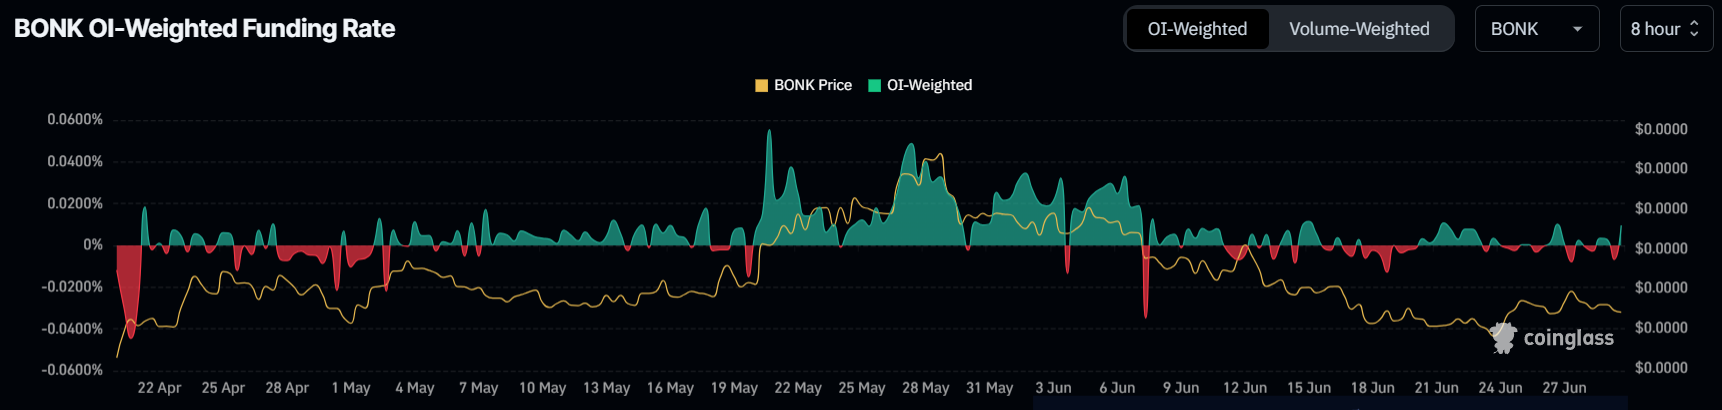Click the 15 Jun date label

pyautogui.click(x=1309, y=388)
